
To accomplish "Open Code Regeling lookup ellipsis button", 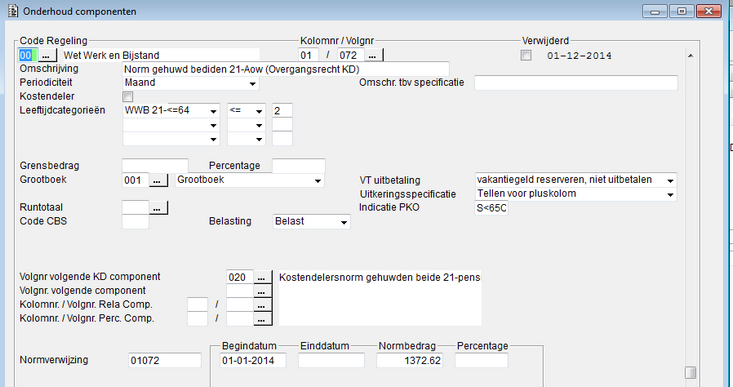I will [46, 55].
